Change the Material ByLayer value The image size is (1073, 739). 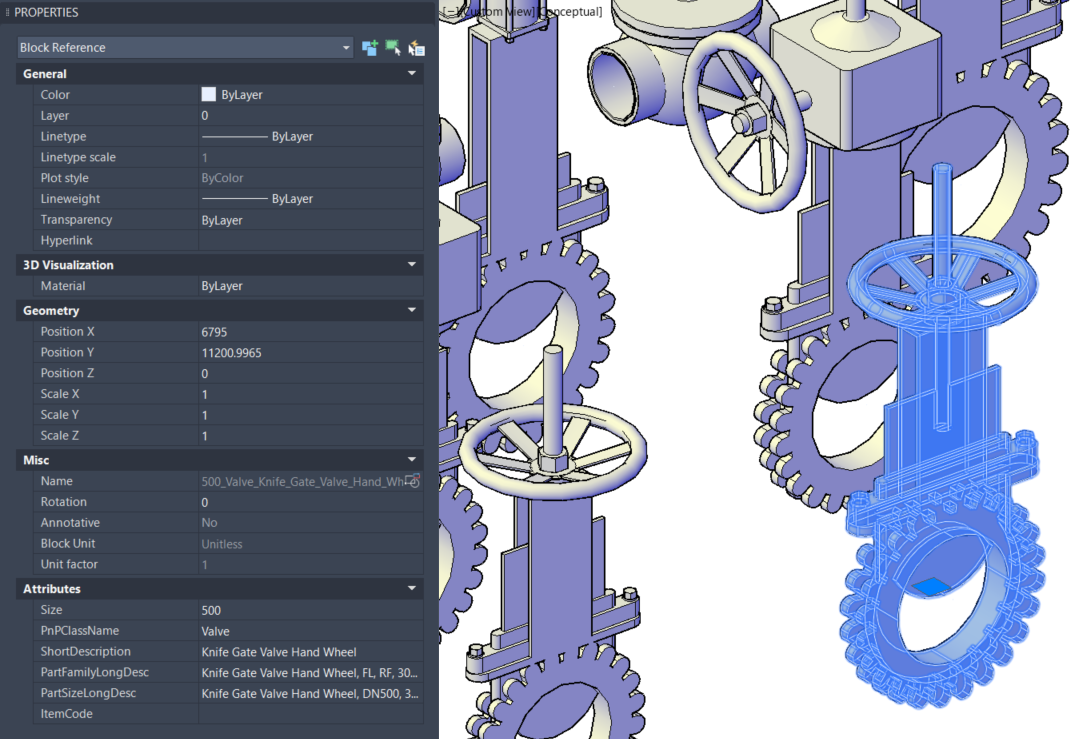(x=311, y=286)
